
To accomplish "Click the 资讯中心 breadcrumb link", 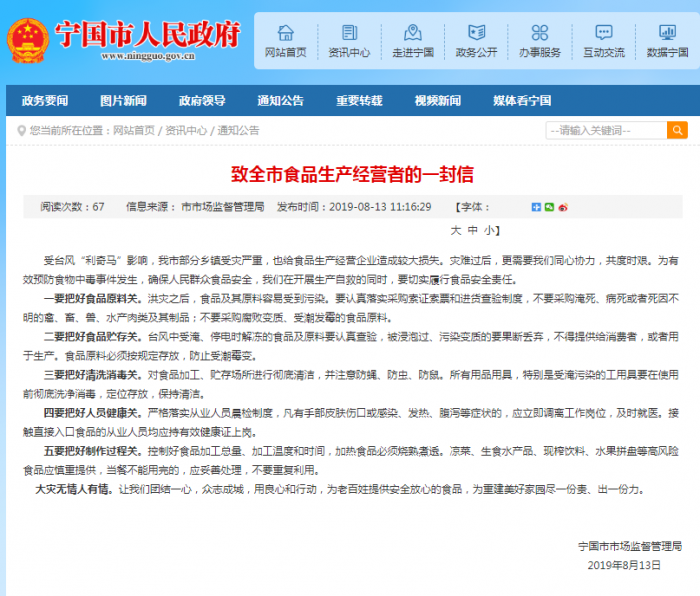I will 186,130.
